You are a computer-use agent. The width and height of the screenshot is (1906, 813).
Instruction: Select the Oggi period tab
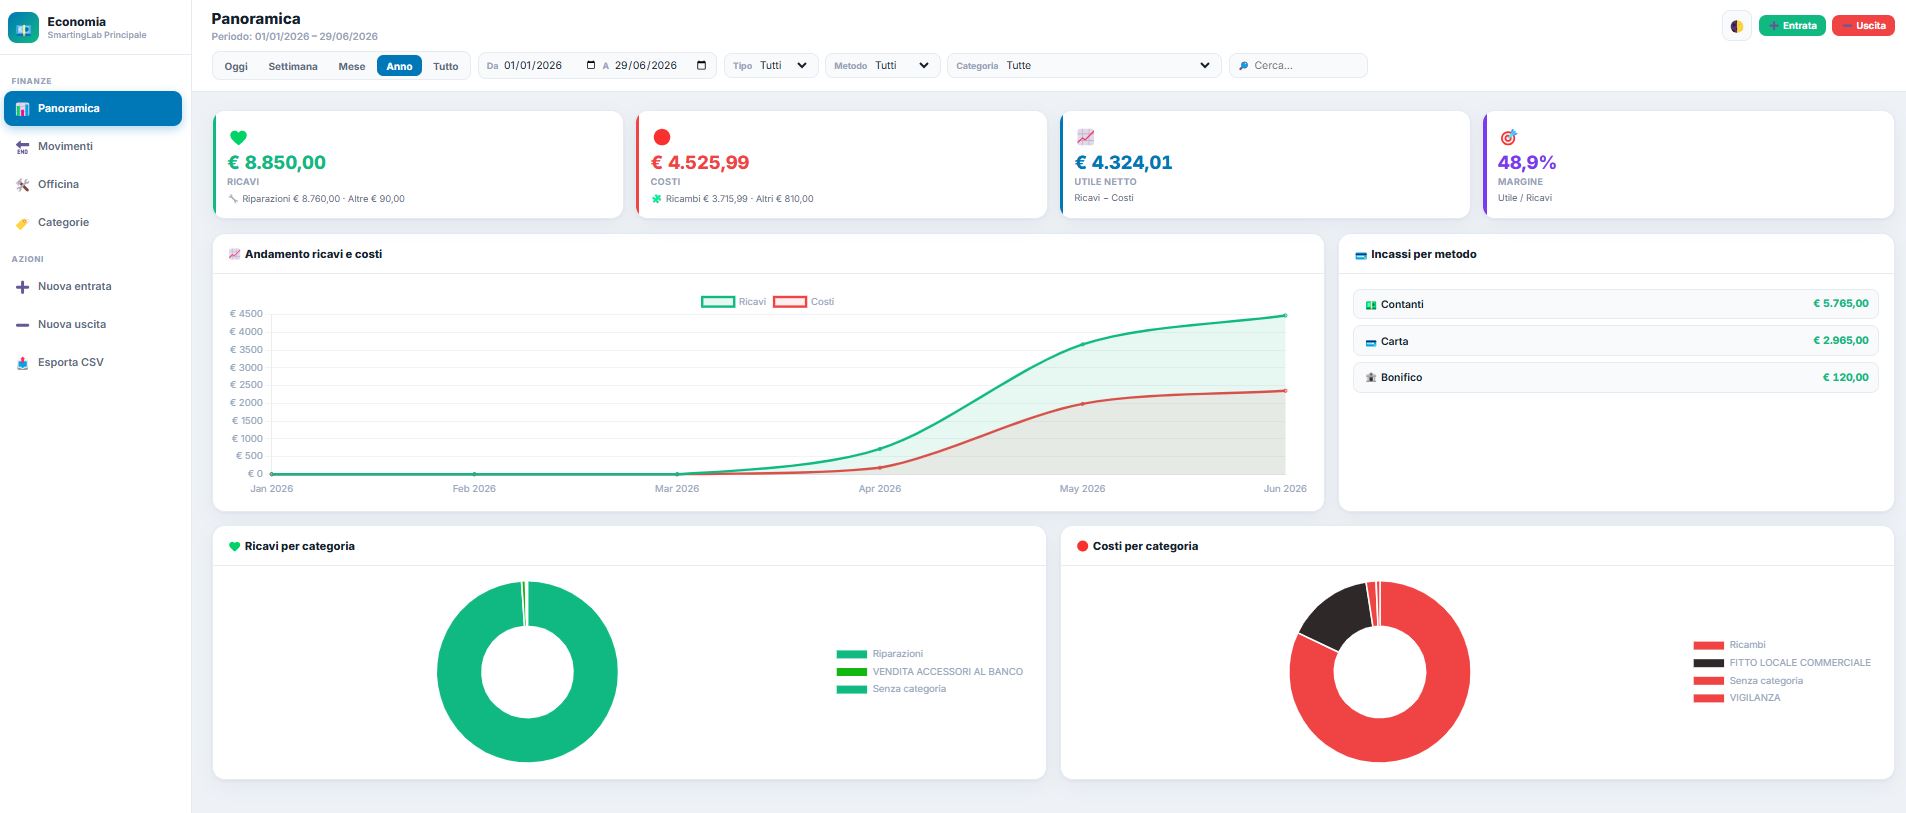pyautogui.click(x=236, y=67)
